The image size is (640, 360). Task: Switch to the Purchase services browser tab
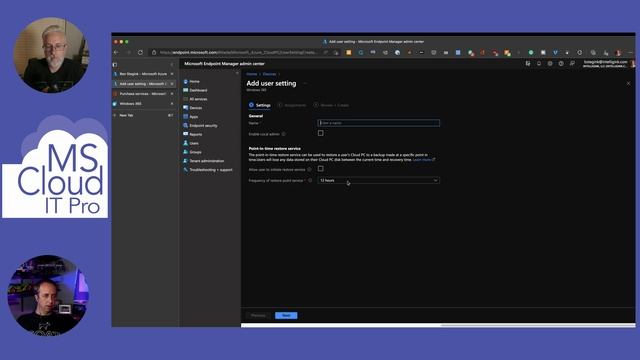[143, 93]
